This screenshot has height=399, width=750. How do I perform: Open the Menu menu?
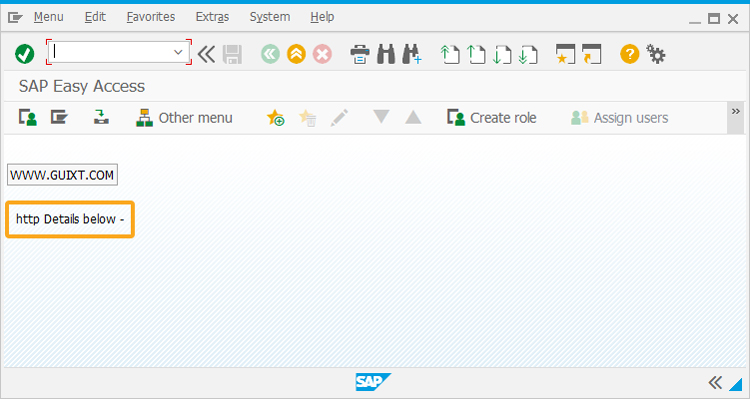click(48, 17)
